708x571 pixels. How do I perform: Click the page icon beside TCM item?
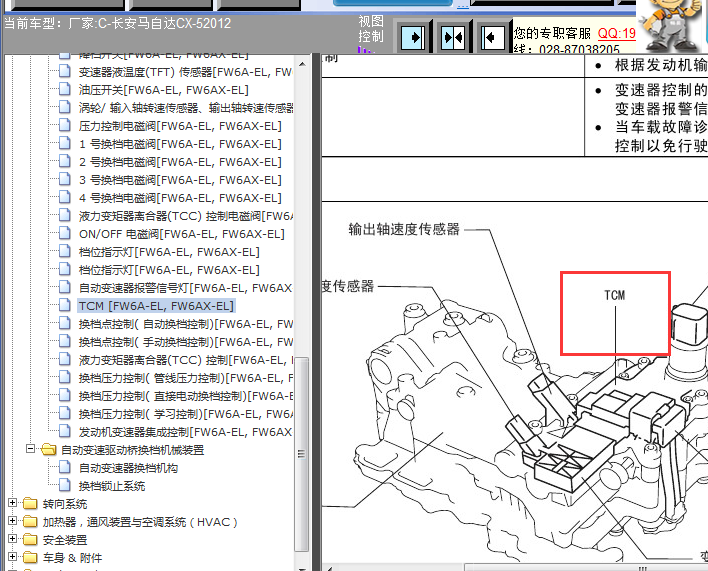(65, 305)
